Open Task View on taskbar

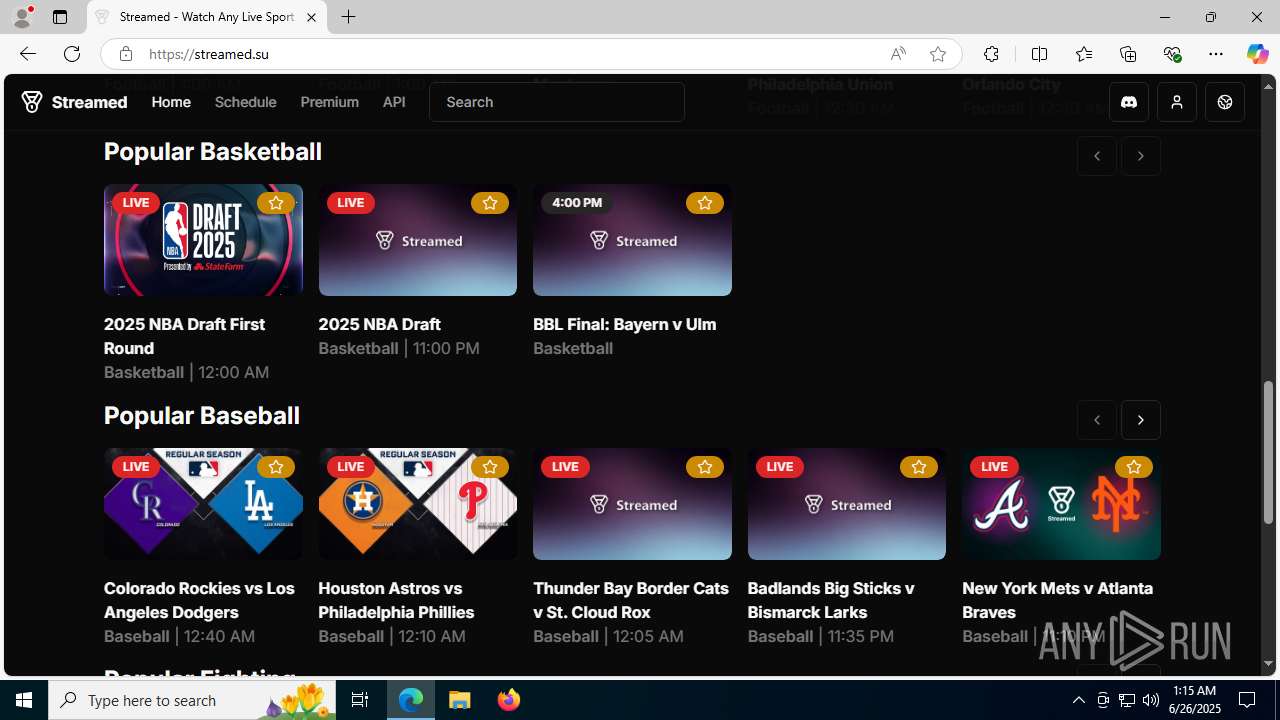click(360, 700)
